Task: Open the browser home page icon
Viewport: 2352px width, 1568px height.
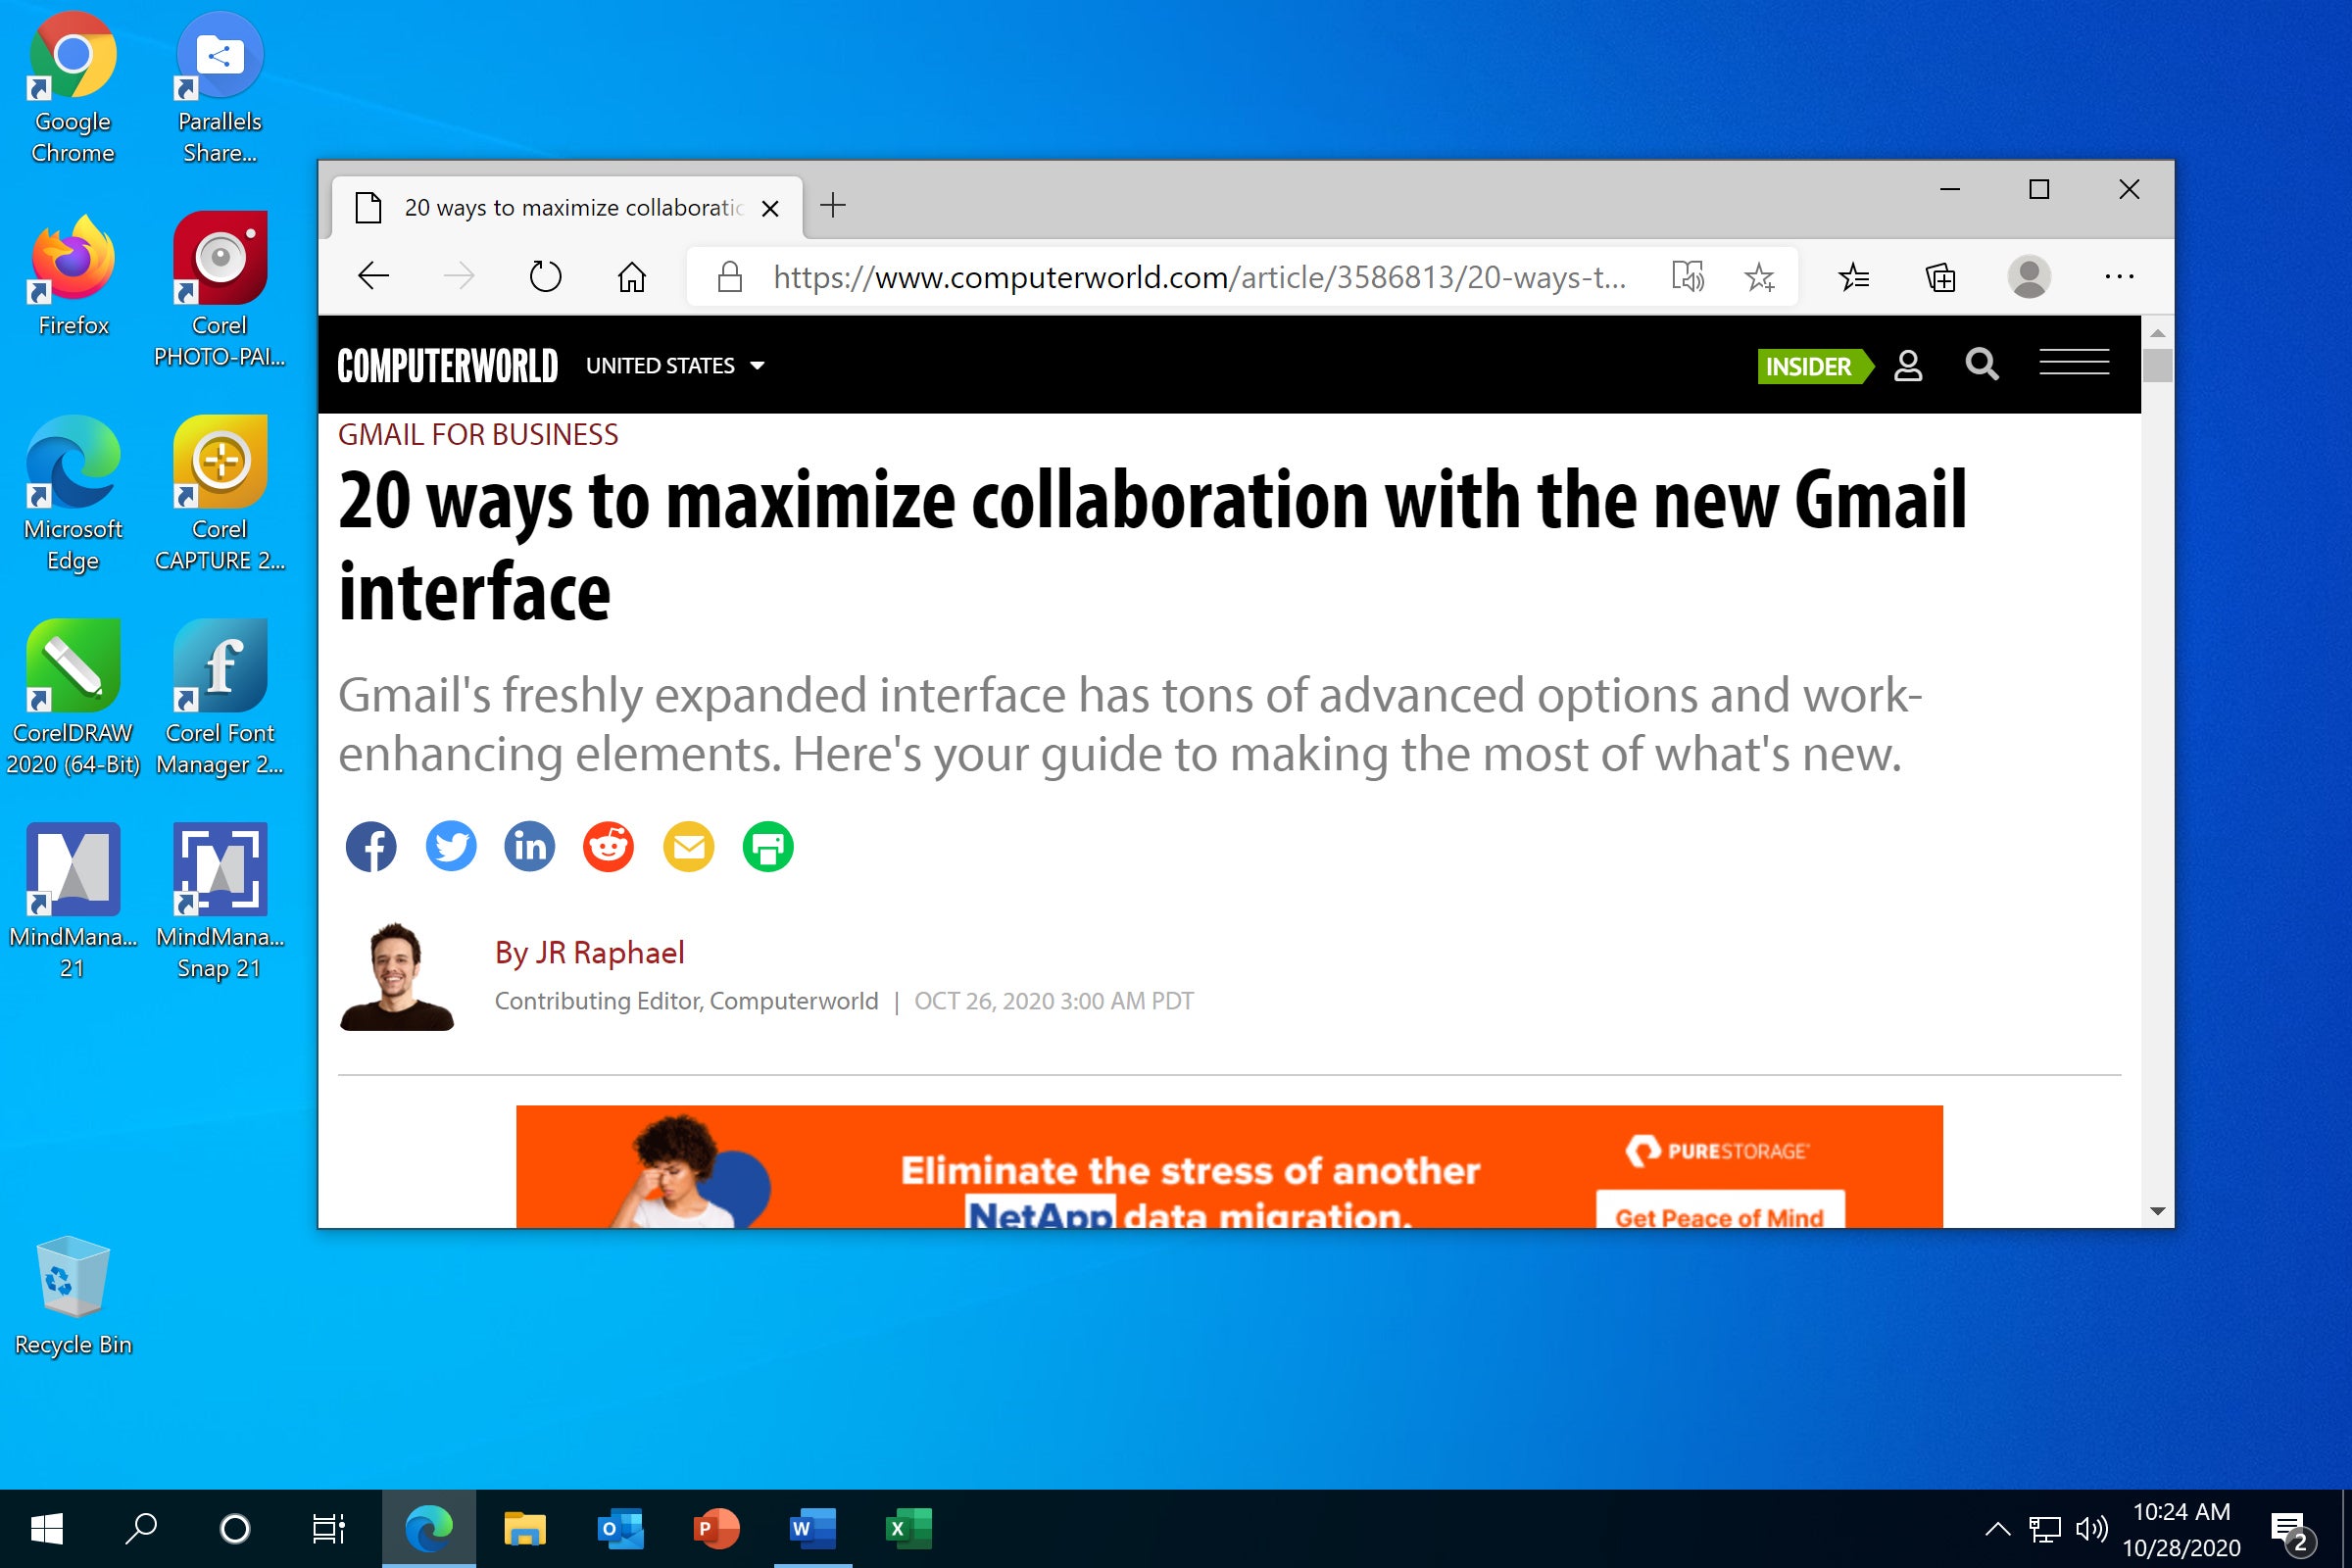Action: pyautogui.click(x=631, y=276)
